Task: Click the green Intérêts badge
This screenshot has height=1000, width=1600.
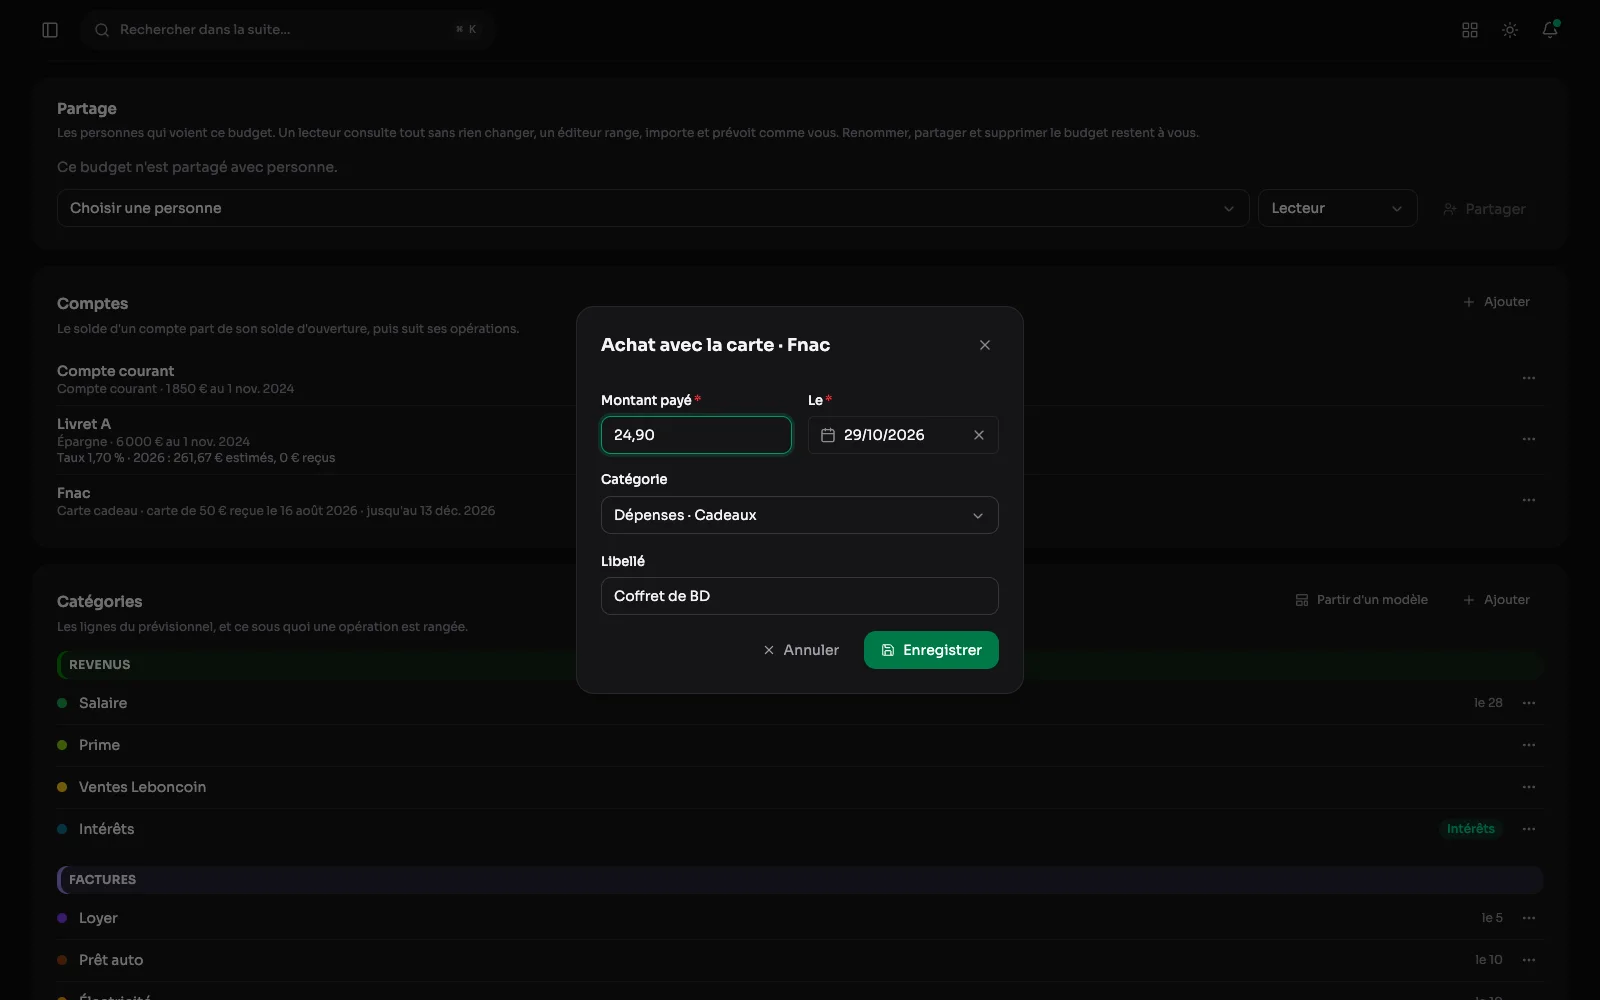Action: coord(1470,829)
